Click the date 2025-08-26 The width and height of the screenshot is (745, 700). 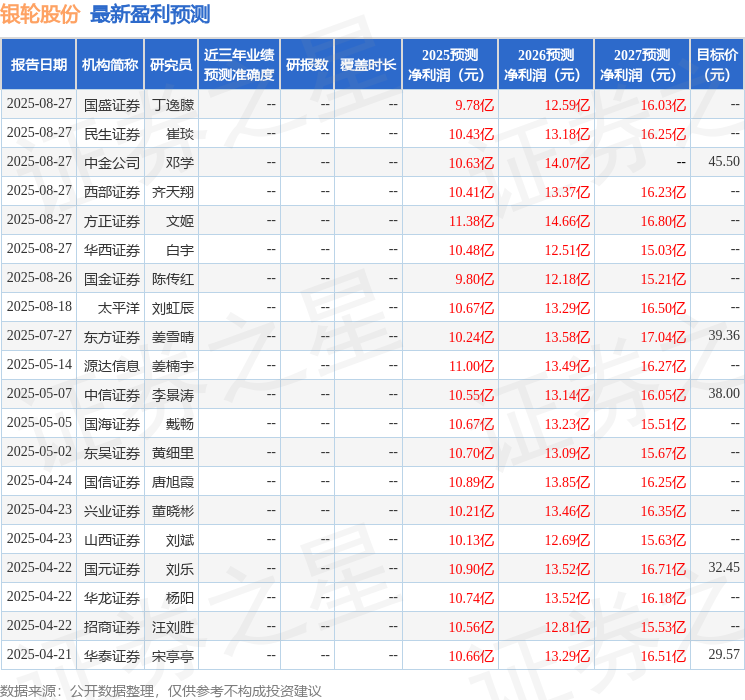click(x=39, y=278)
